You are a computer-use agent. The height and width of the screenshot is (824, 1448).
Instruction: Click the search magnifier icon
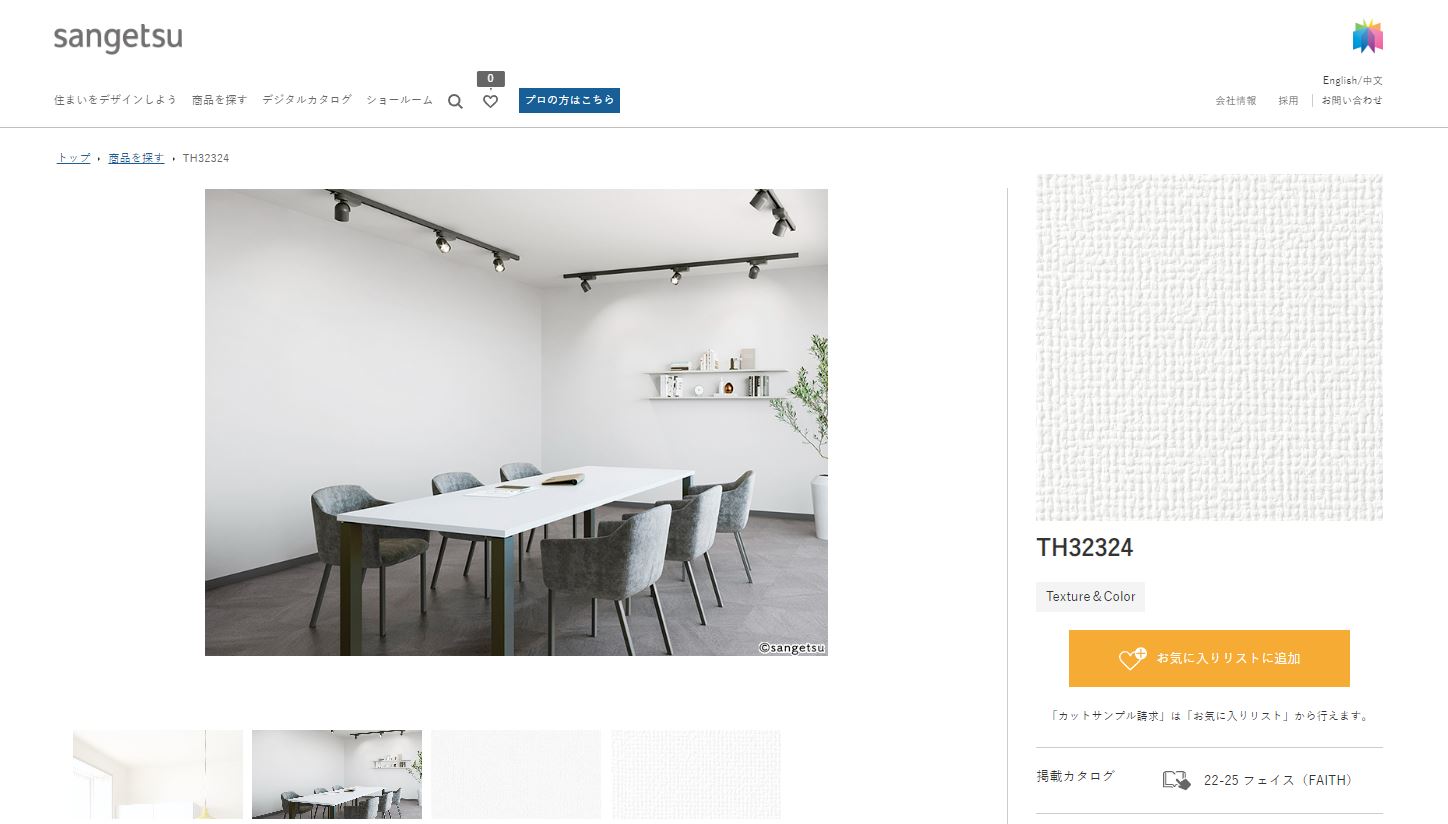point(455,101)
